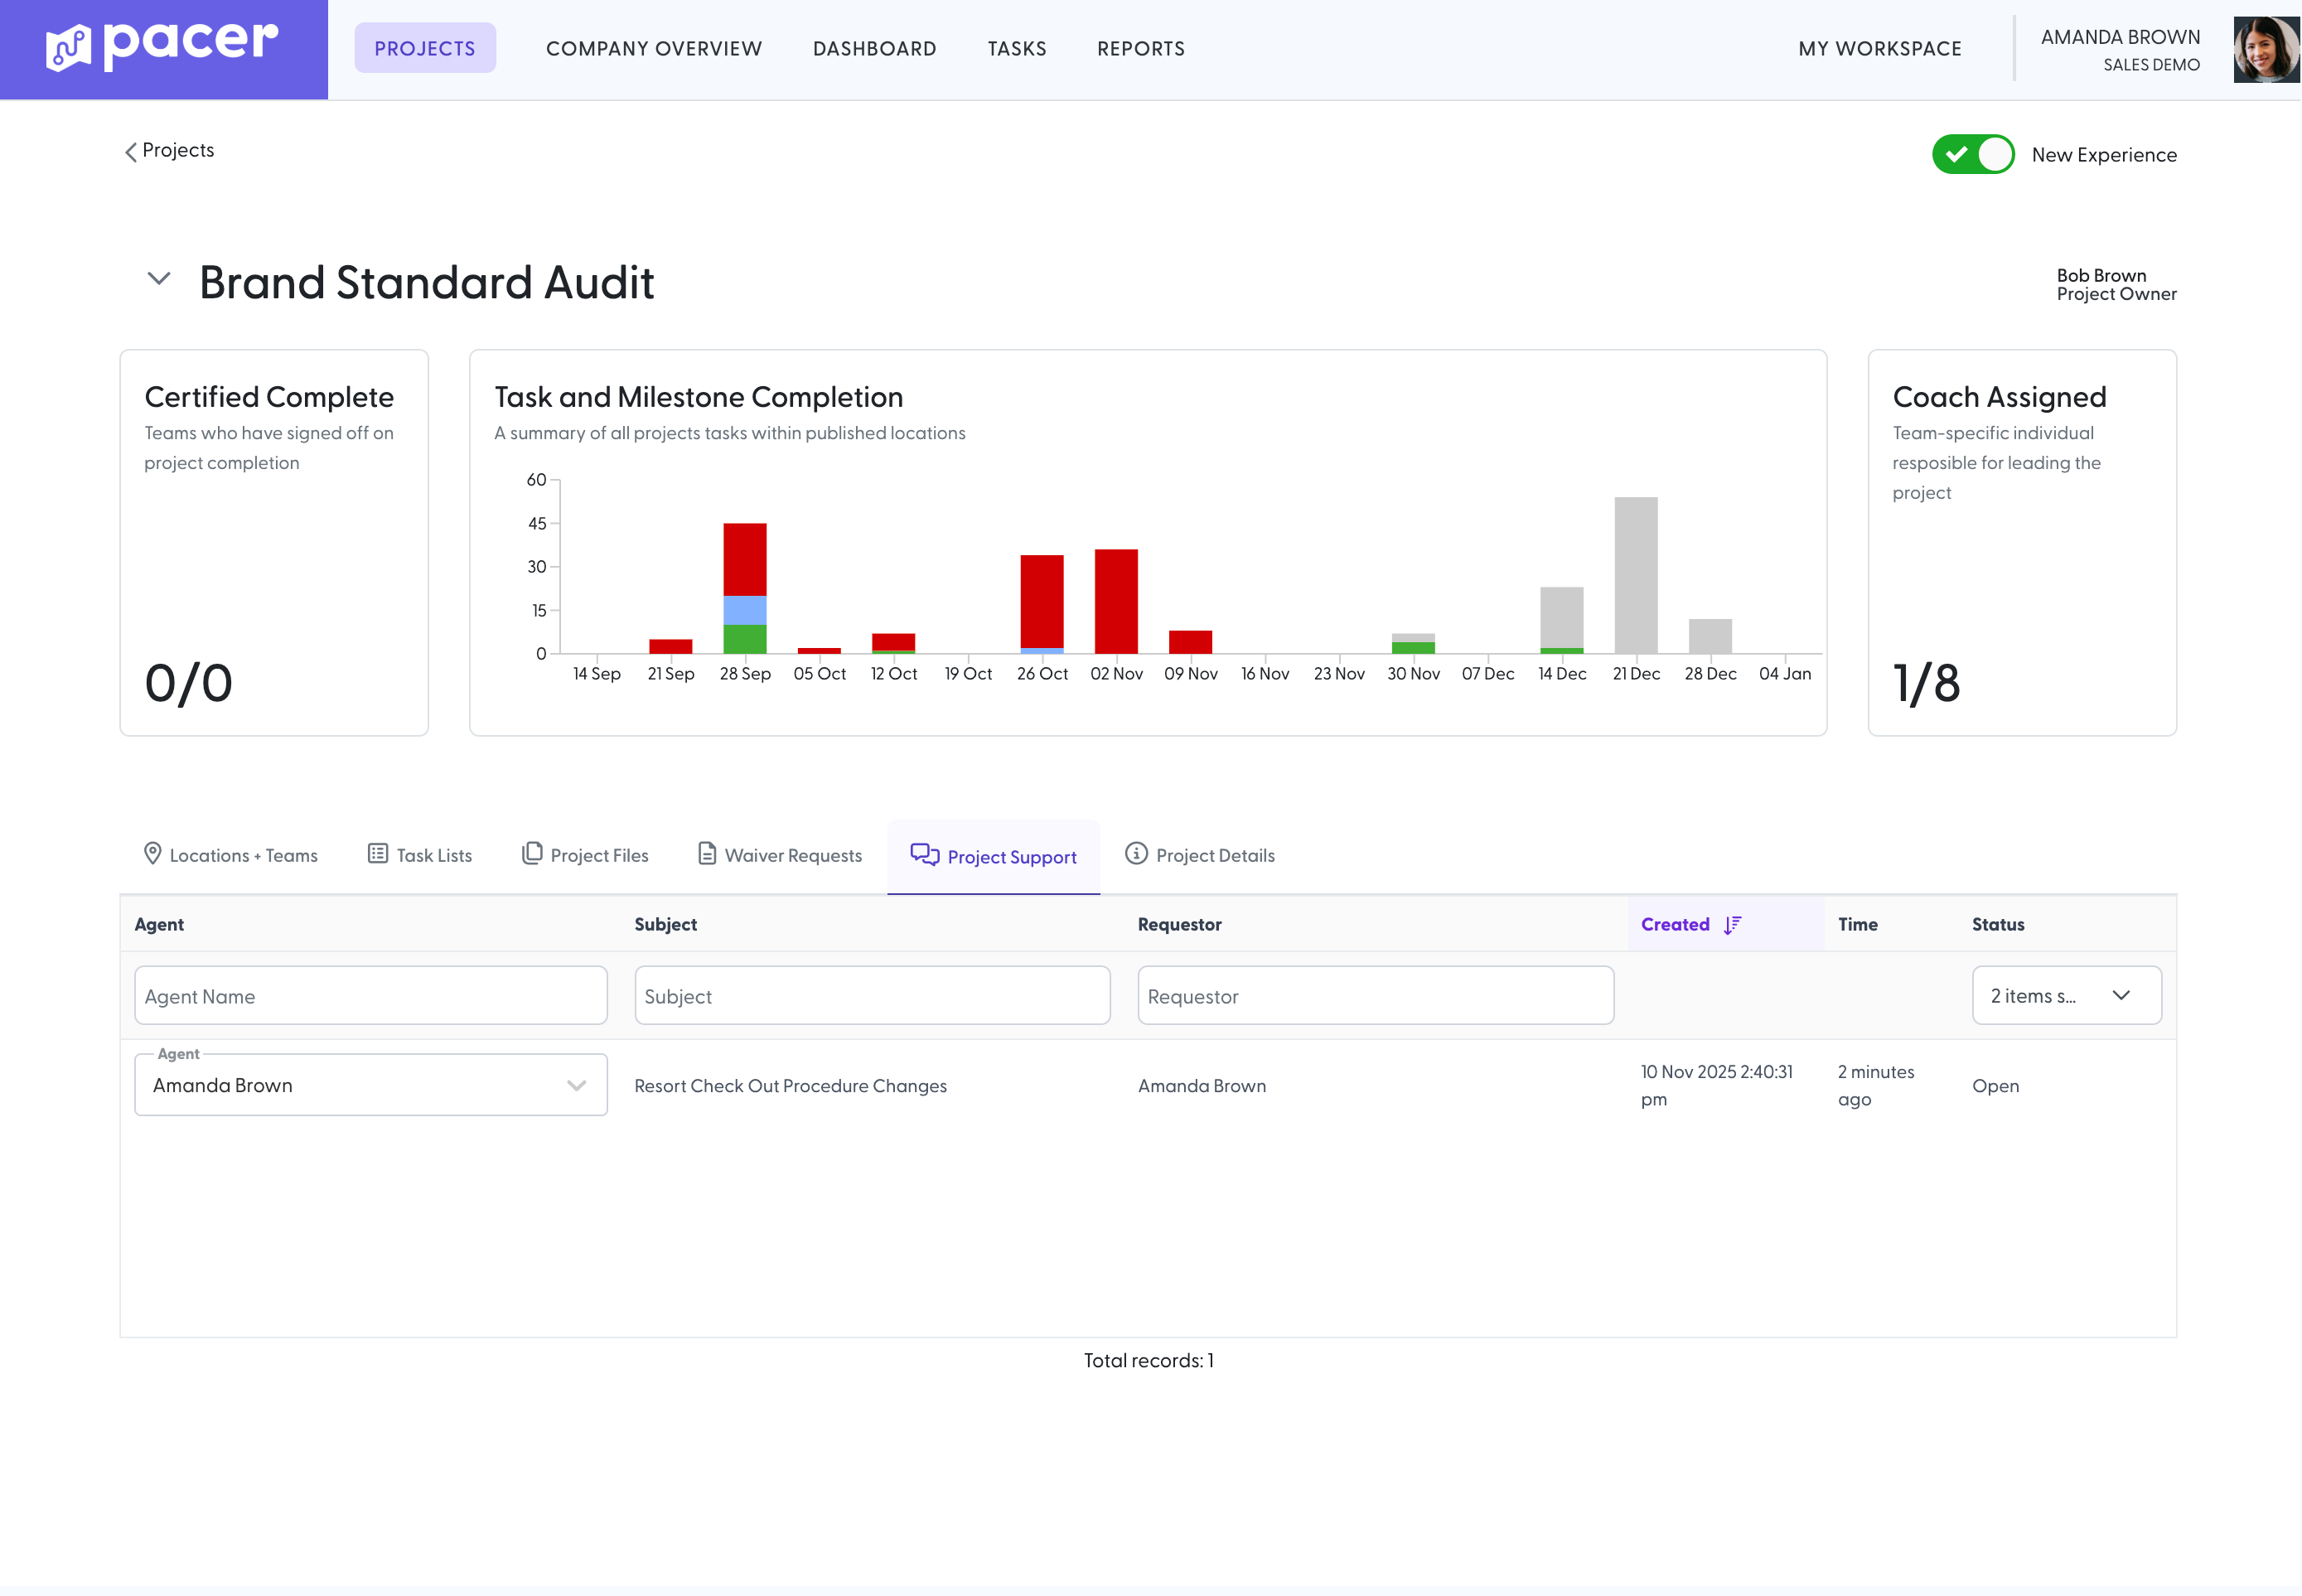Click the Project Details info icon
This screenshot has width=2302, height=1596.
click(1136, 853)
